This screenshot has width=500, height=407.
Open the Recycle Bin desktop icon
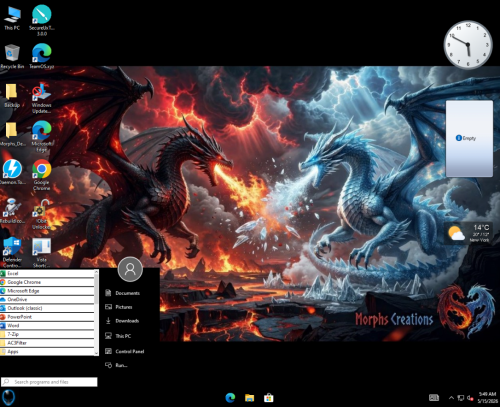tap(12, 56)
